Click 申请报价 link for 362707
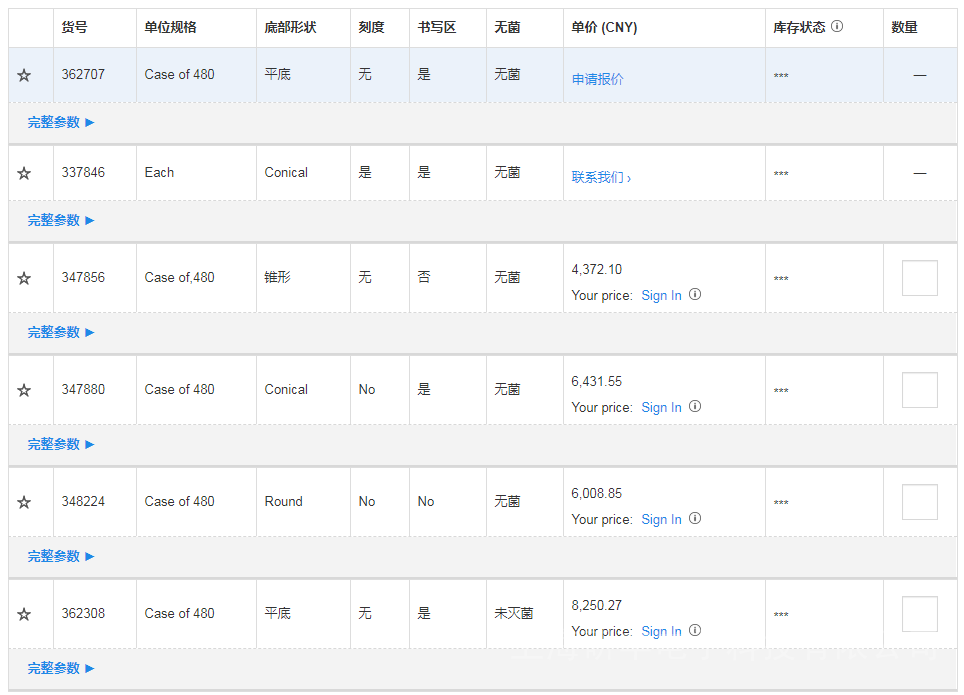The image size is (964, 695). (x=597, y=79)
